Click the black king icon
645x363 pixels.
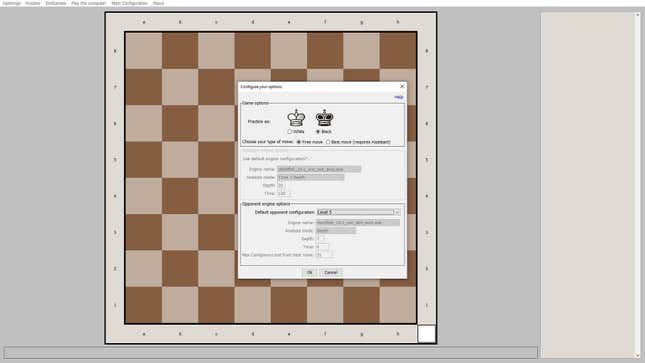325,118
